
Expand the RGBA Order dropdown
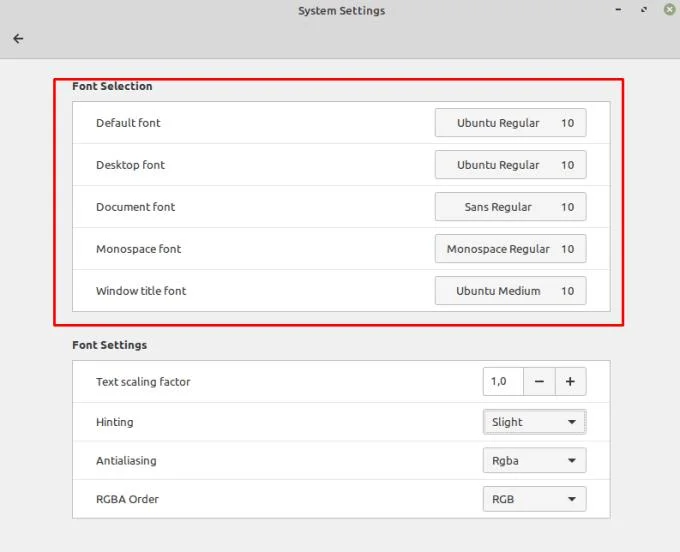[x=534, y=499]
